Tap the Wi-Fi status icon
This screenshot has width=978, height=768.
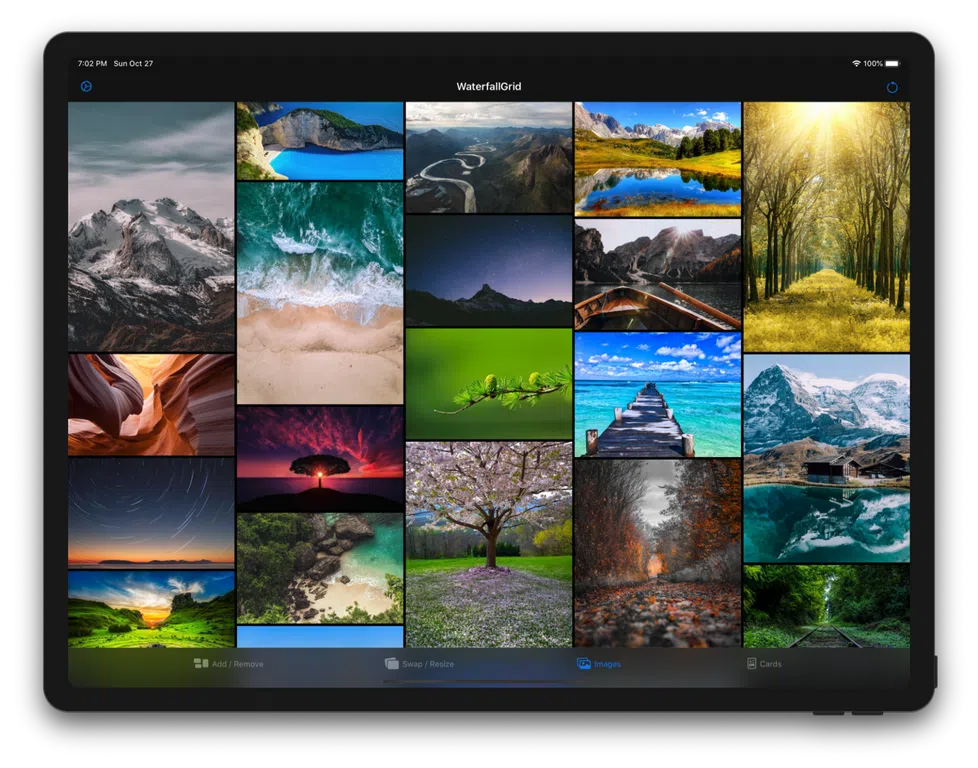click(856, 64)
